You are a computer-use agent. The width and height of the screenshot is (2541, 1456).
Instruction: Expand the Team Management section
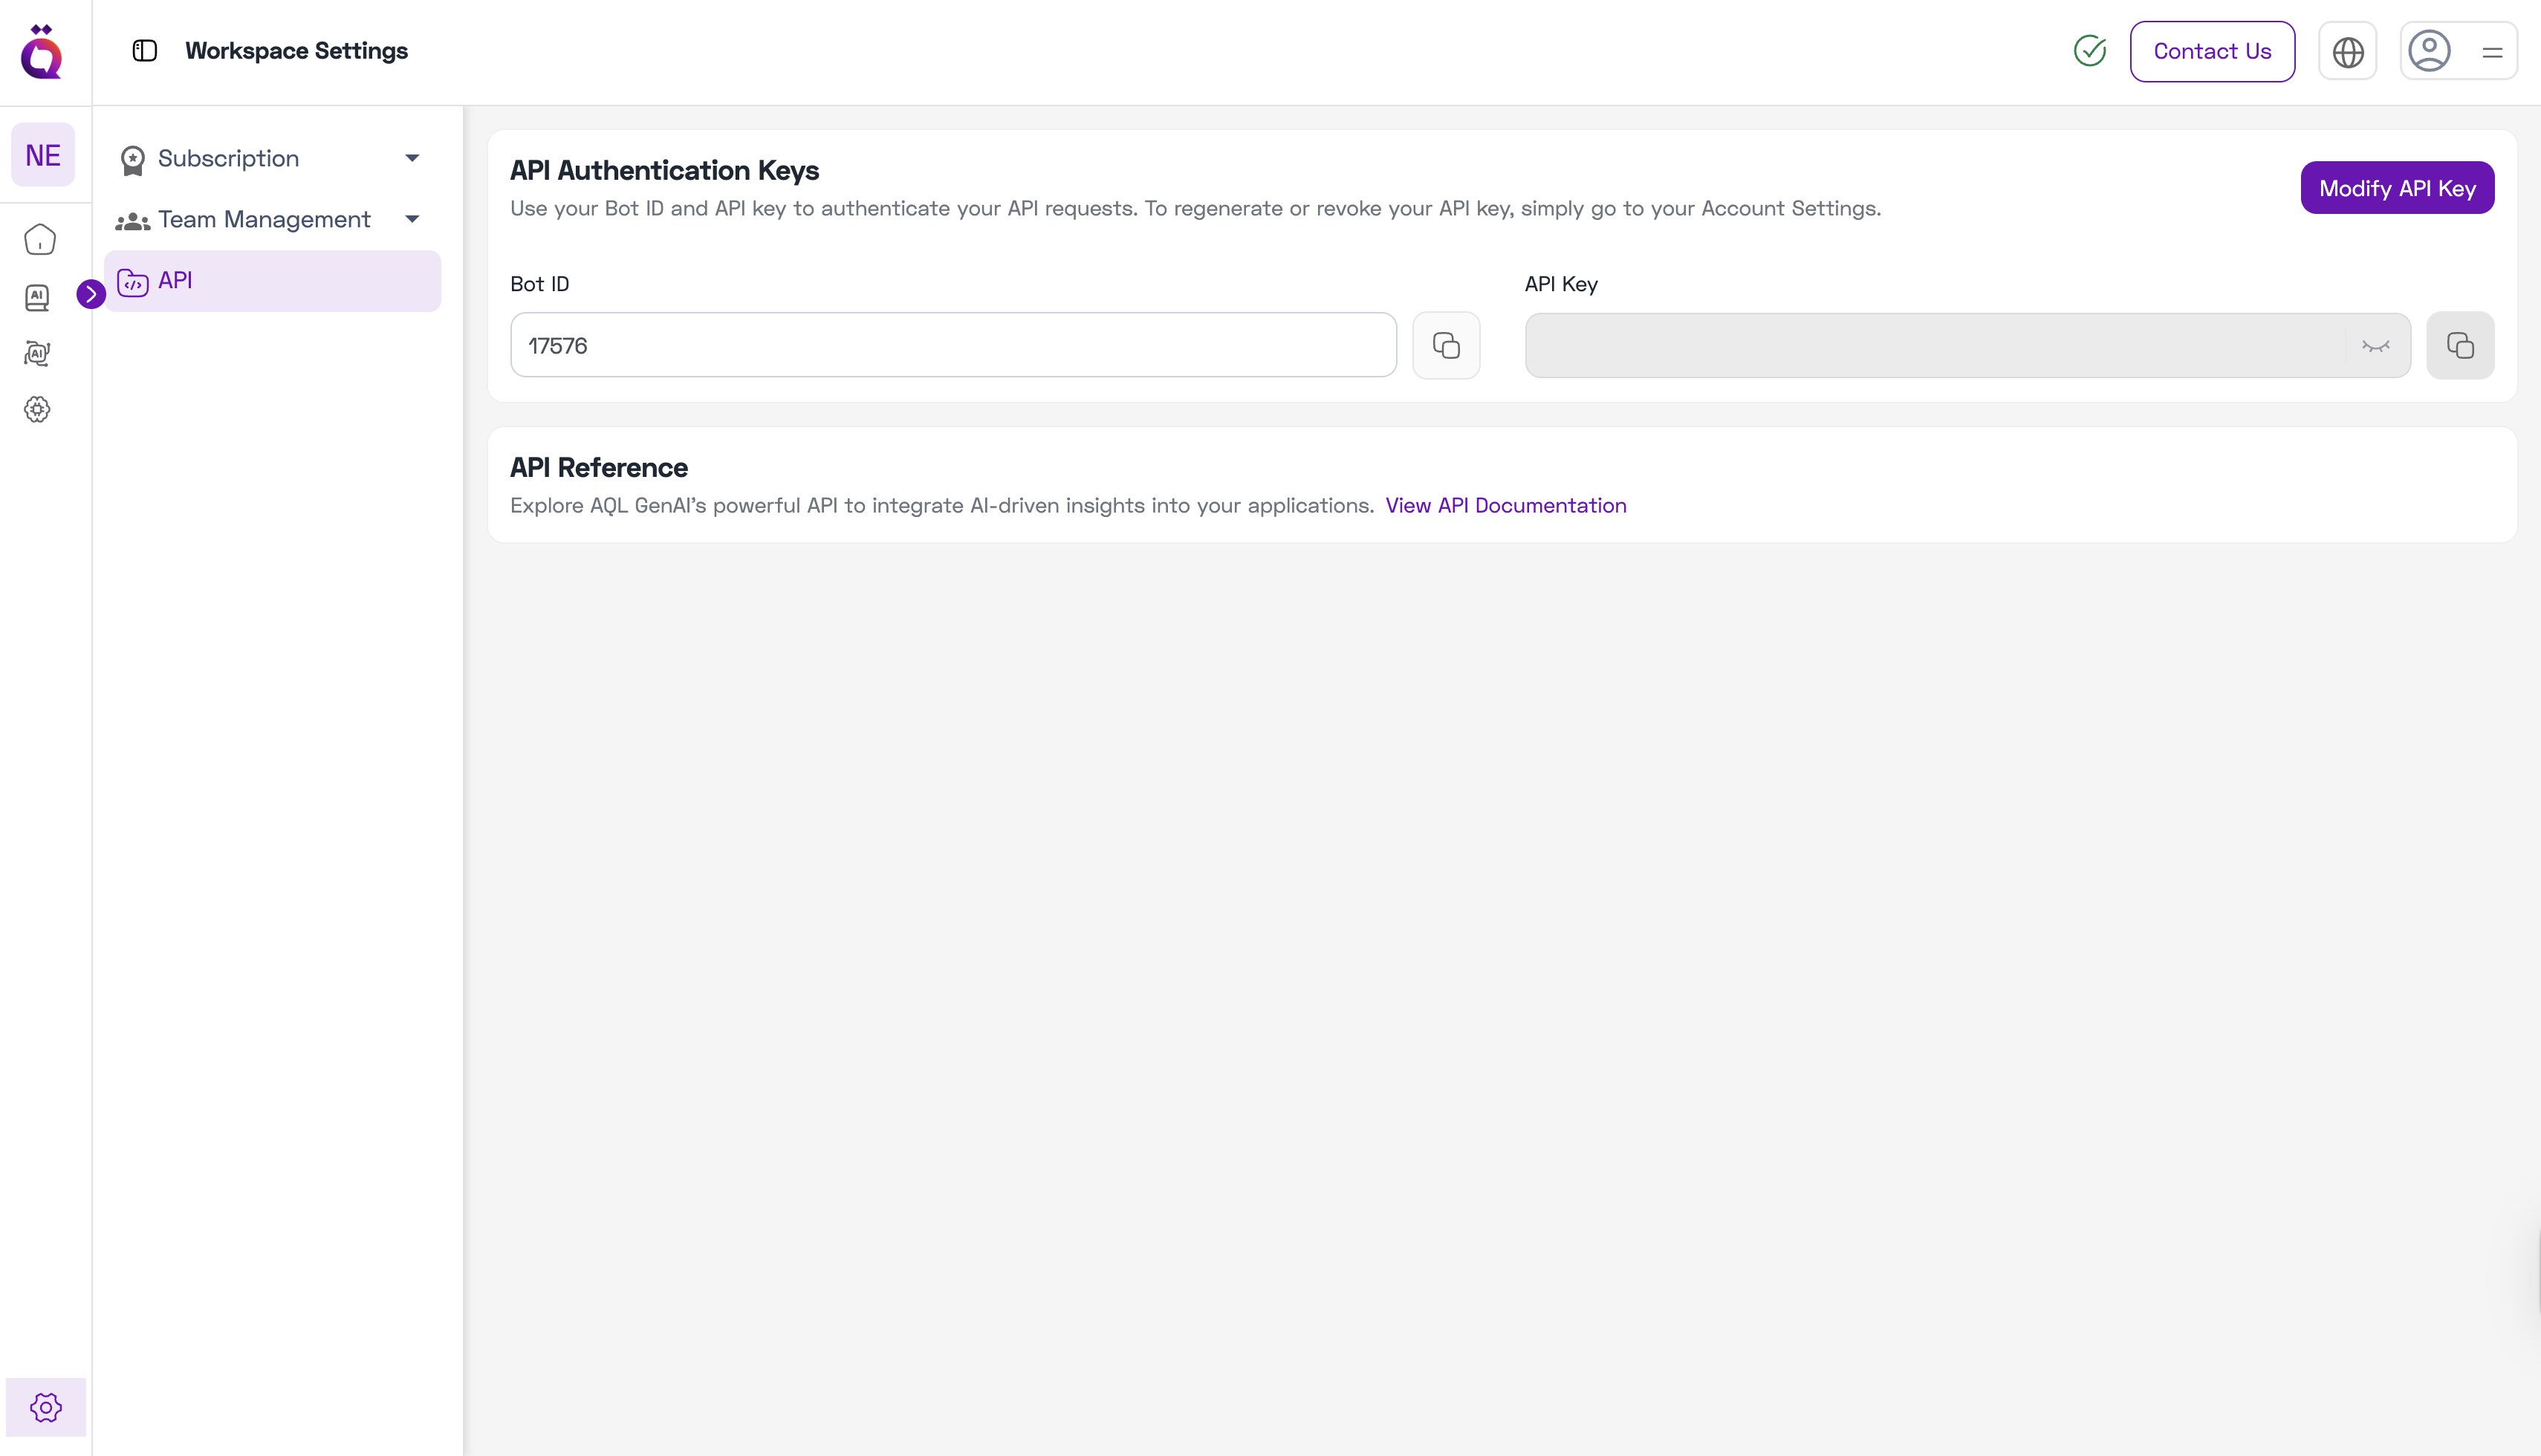tap(412, 219)
